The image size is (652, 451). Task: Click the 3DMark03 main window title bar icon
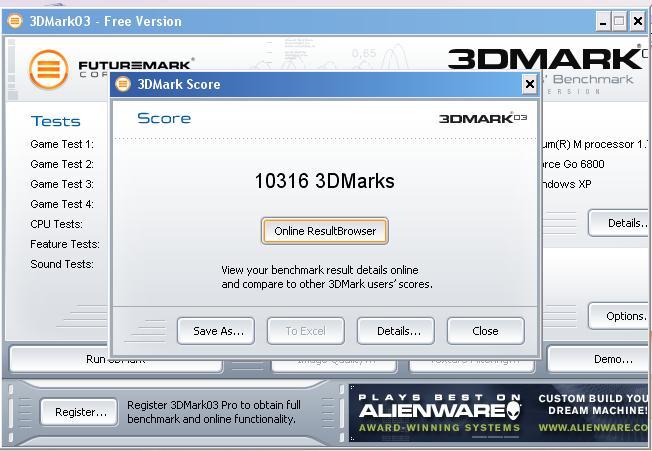coord(15,21)
